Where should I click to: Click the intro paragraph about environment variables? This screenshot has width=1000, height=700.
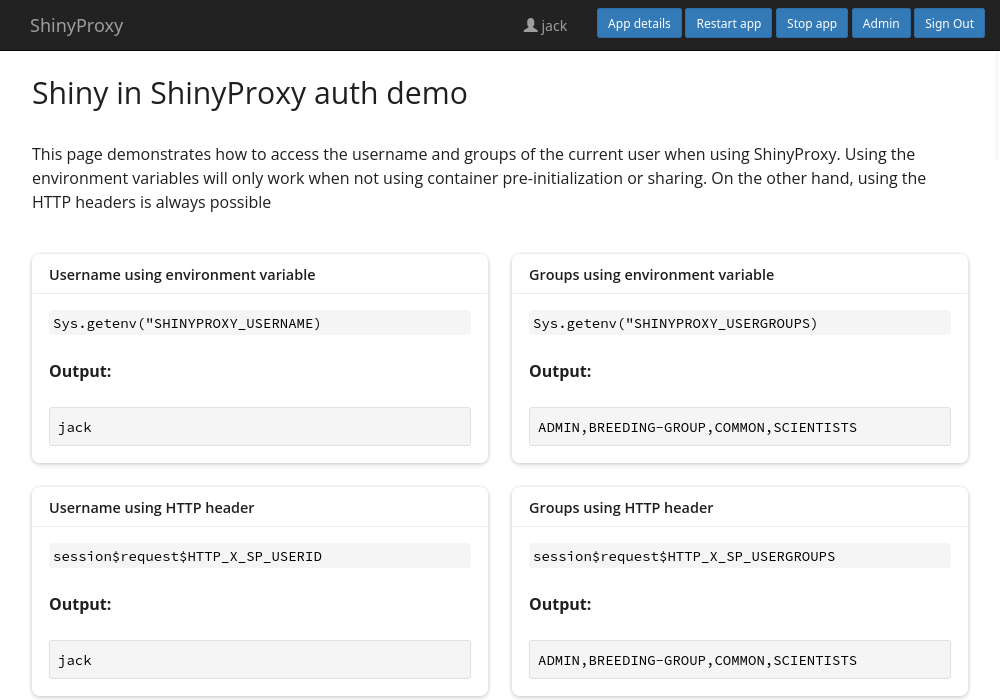tap(479, 178)
